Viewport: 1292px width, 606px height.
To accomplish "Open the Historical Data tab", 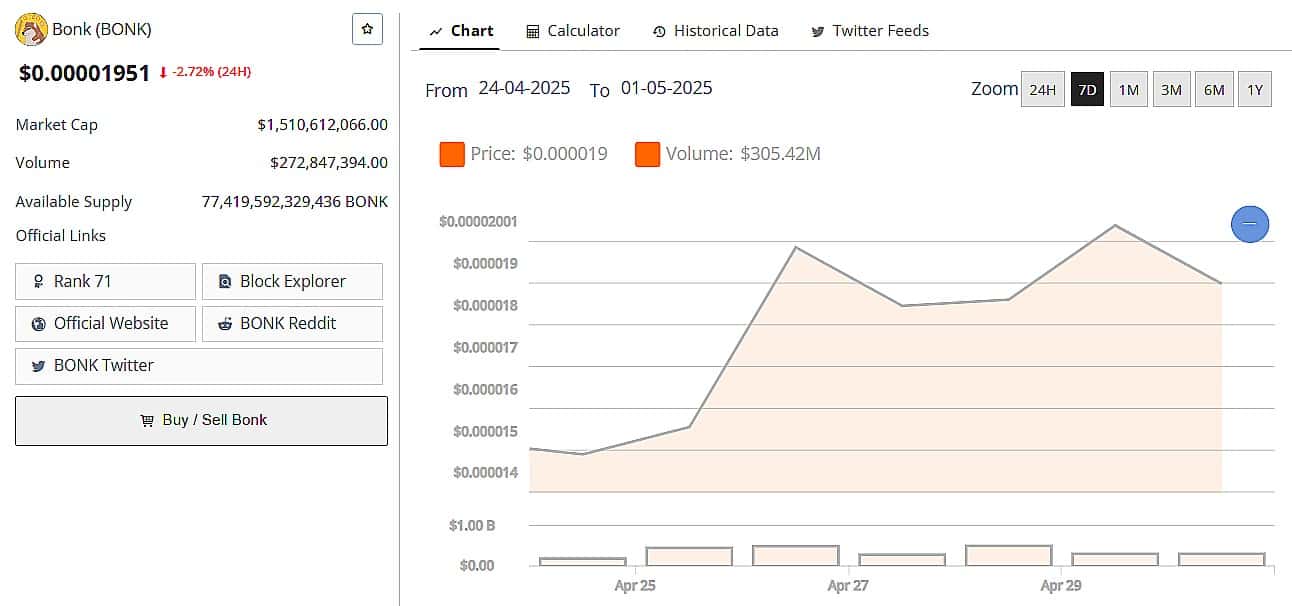I will point(715,31).
